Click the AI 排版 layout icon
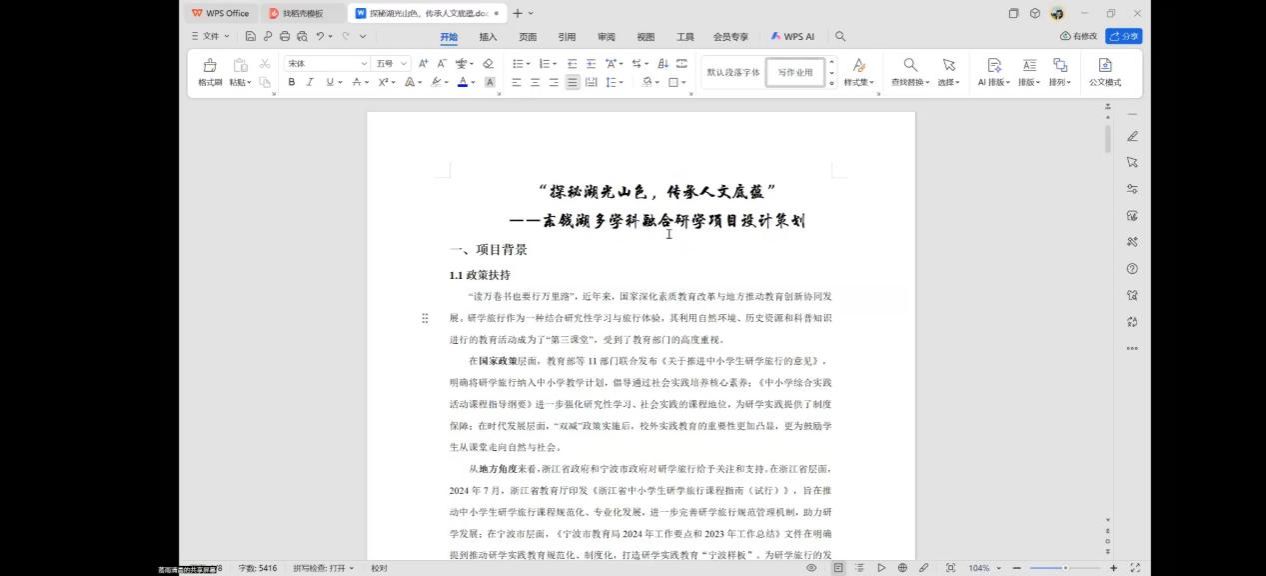1266x576 pixels. pos(993,71)
